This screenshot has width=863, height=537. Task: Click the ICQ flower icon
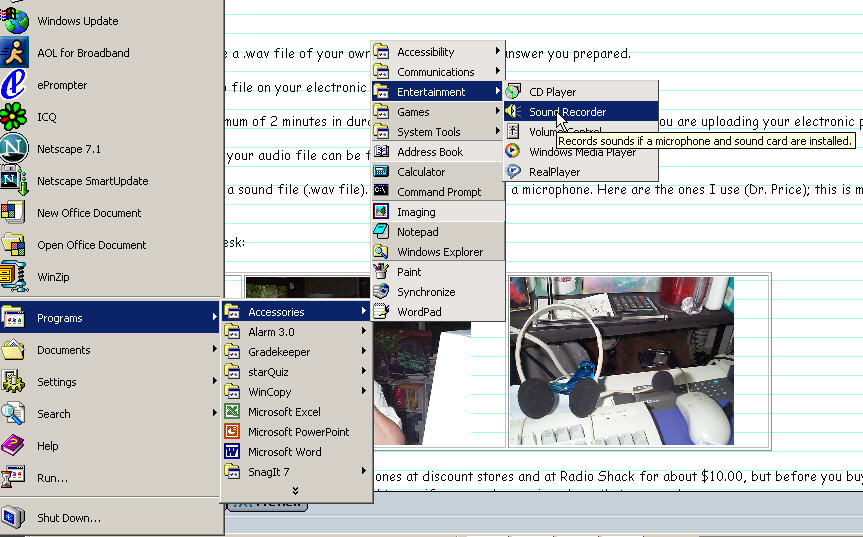click(13, 117)
